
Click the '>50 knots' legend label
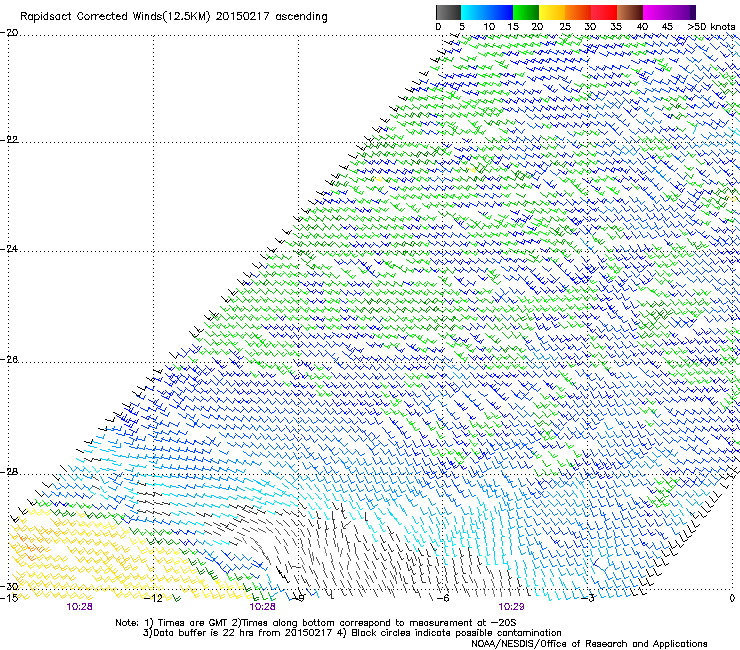point(711,27)
